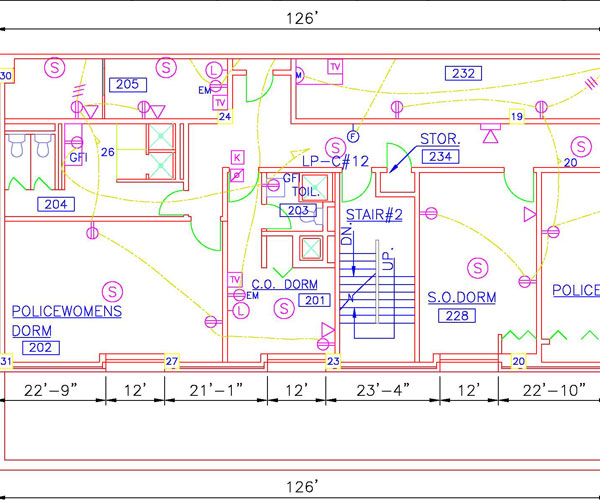Click the yellow column tag 31
This screenshot has height=500, width=600.
coord(6,361)
